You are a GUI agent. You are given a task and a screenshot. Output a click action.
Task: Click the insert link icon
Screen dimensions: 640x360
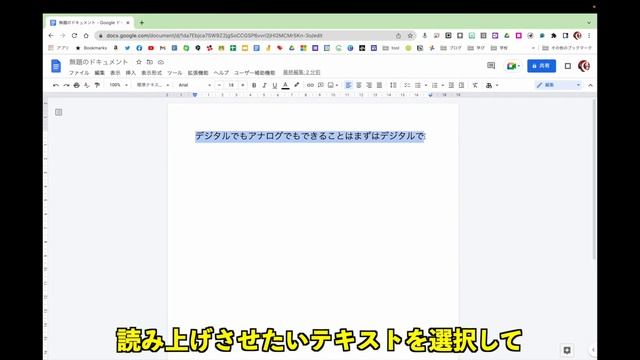pos(310,85)
